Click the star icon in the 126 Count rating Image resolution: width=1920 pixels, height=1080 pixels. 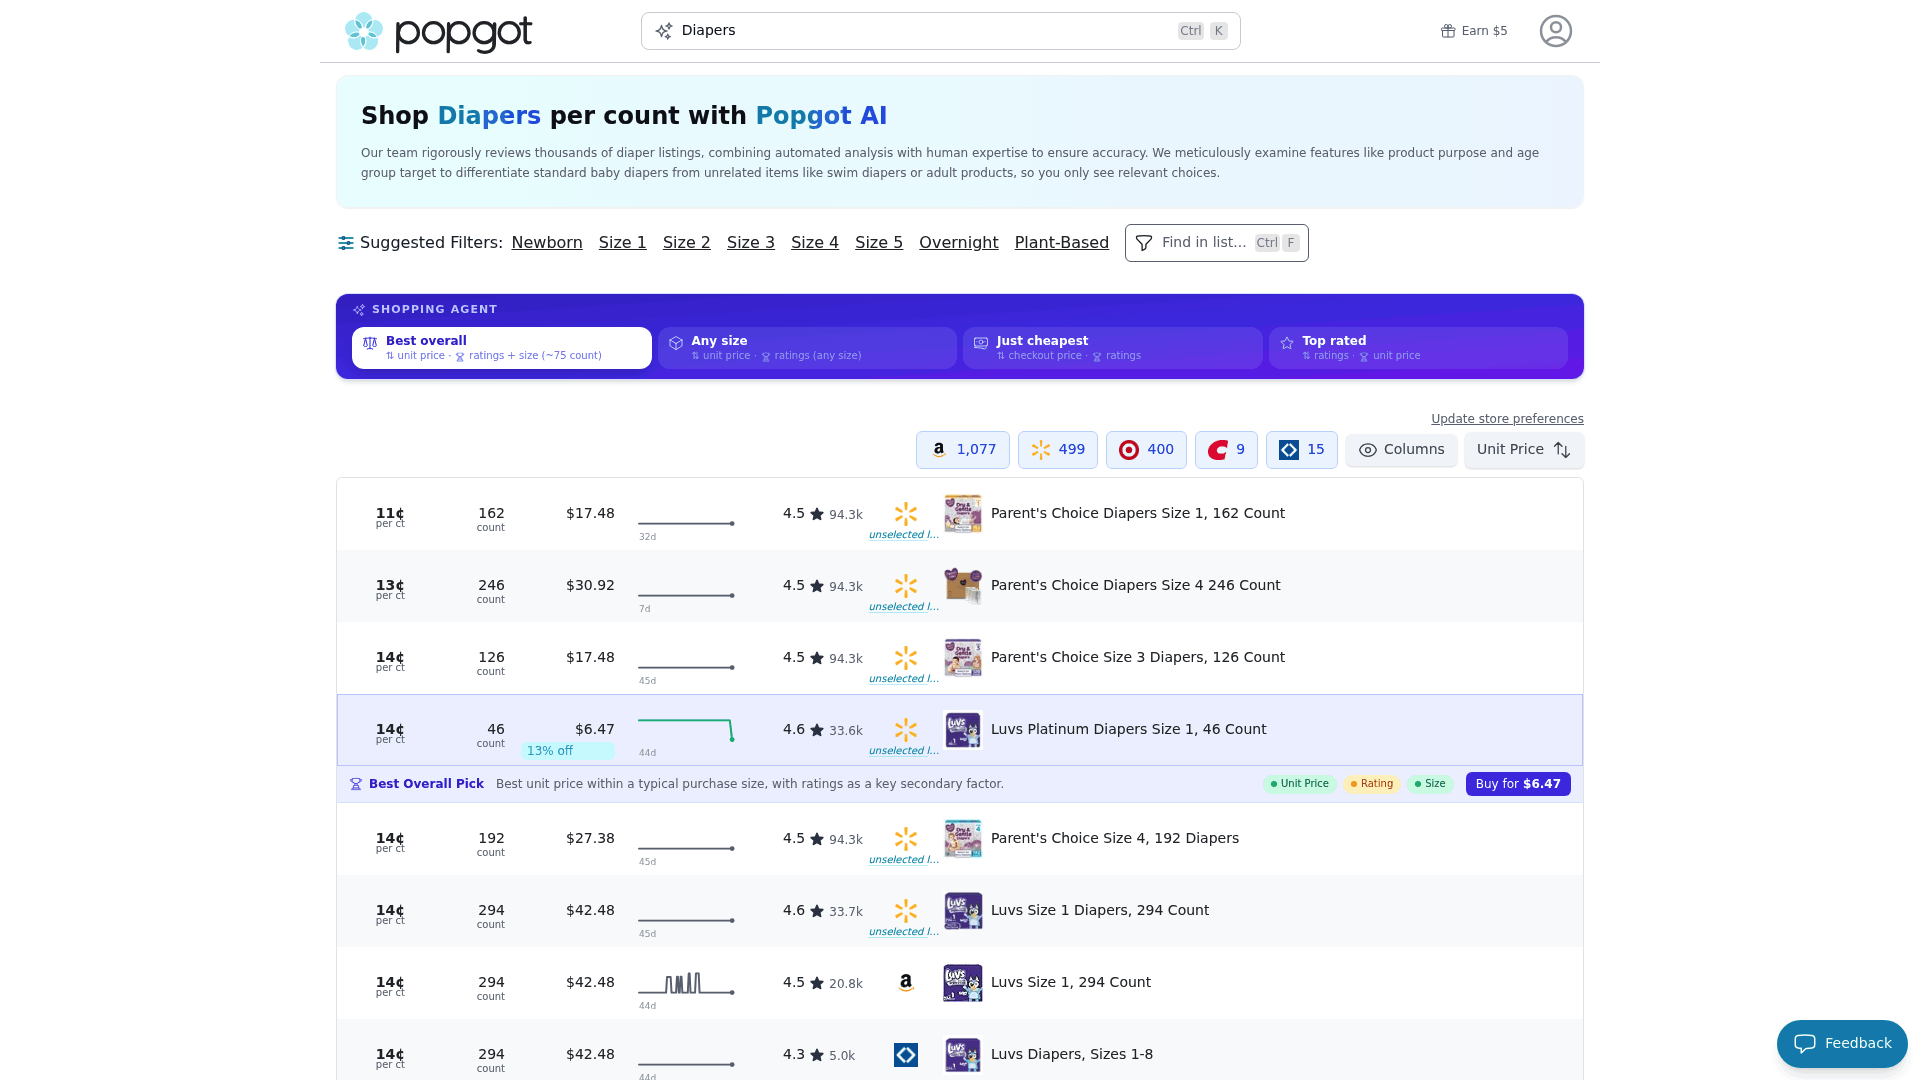(x=817, y=658)
